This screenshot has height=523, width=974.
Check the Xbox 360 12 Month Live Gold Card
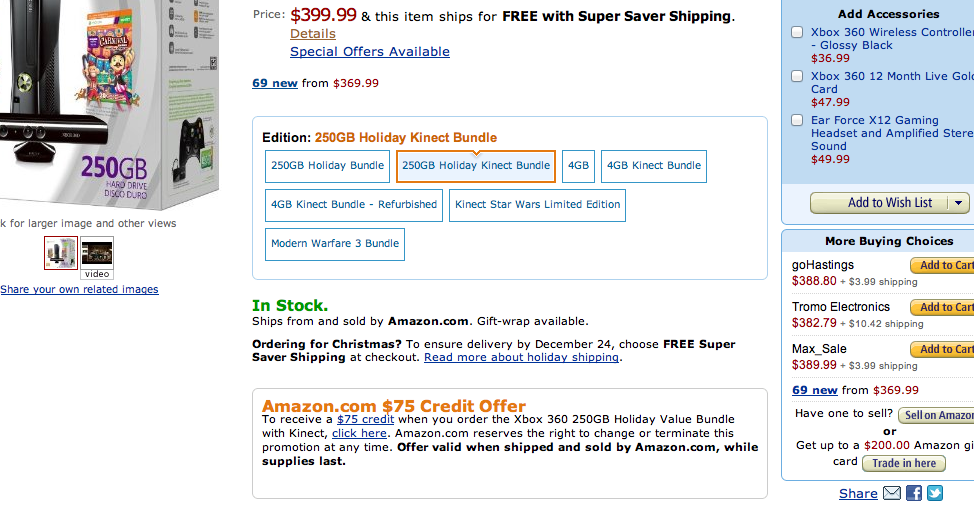(x=797, y=76)
